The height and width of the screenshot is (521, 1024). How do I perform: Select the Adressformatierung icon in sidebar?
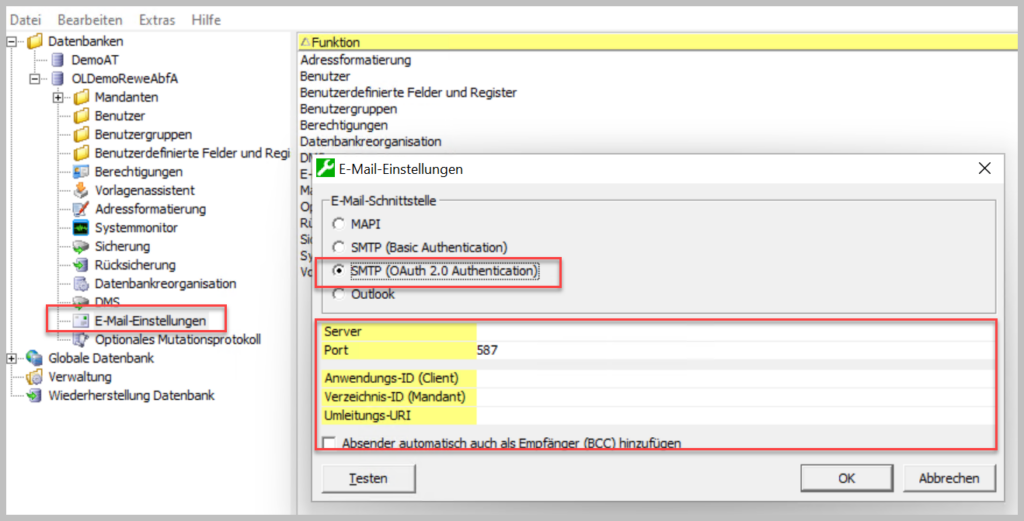click(x=81, y=209)
